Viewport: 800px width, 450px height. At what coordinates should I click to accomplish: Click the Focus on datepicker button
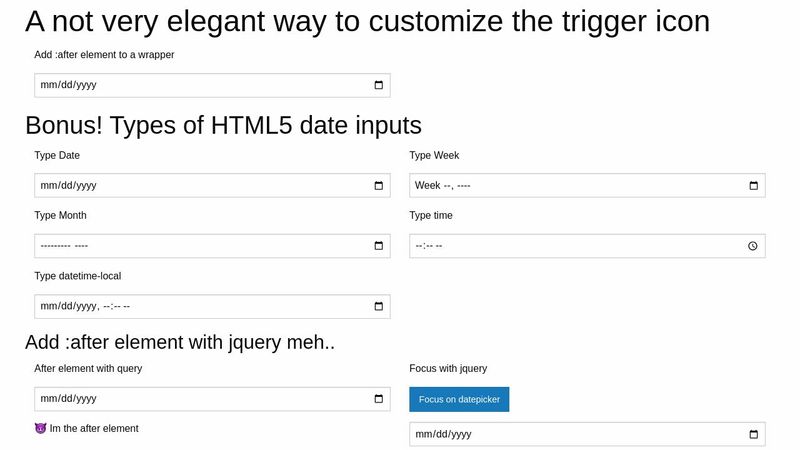pyautogui.click(x=459, y=399)
